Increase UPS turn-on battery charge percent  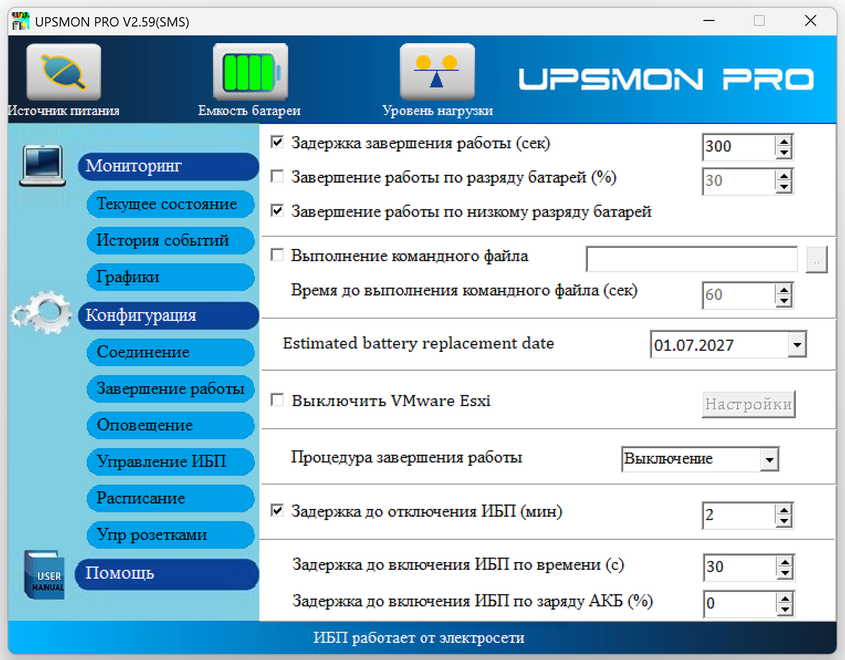coord(785,599)
